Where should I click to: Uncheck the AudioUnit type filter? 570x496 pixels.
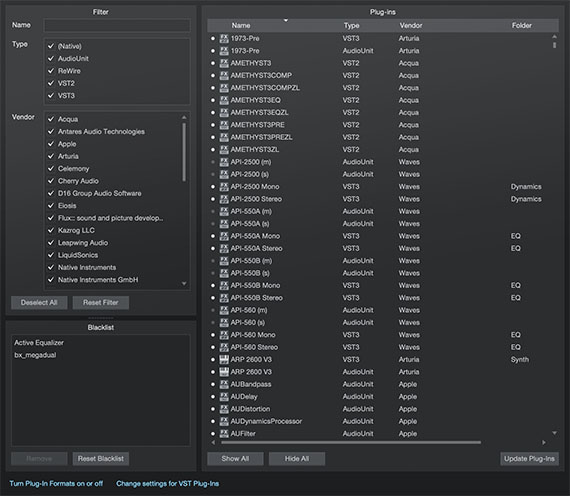coord(51,59)
